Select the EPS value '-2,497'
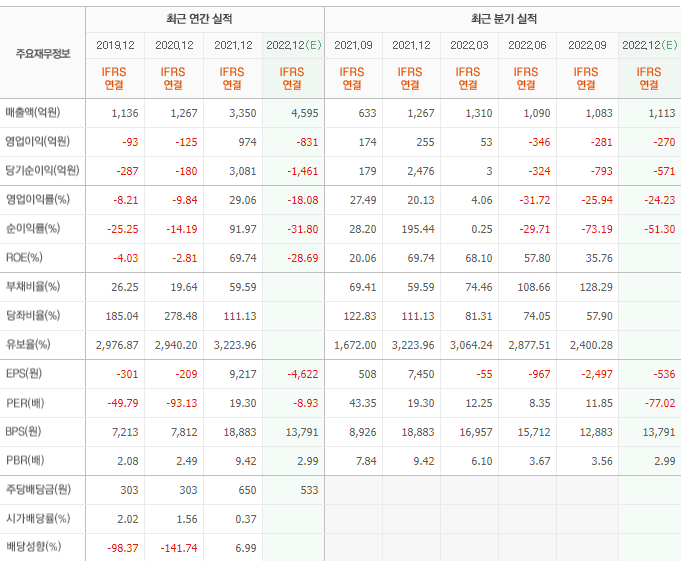The height and width of the screenshot is (561, 689). (597, 374)
